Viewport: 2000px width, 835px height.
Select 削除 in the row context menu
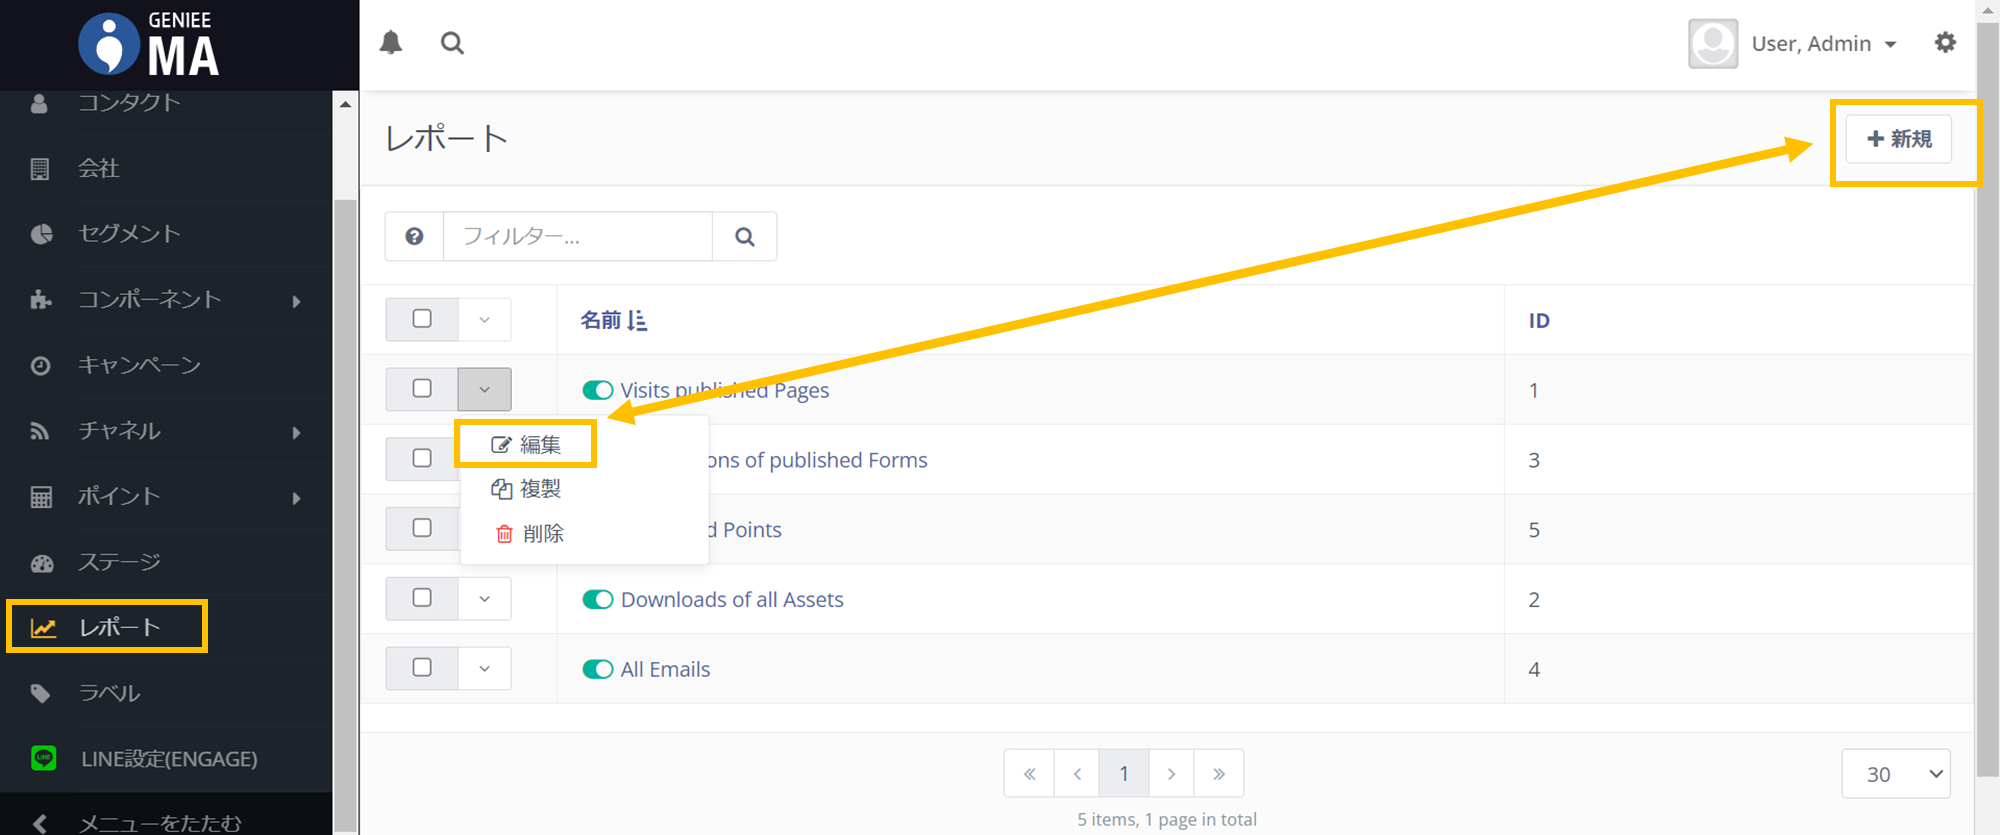tap(530, 533)
